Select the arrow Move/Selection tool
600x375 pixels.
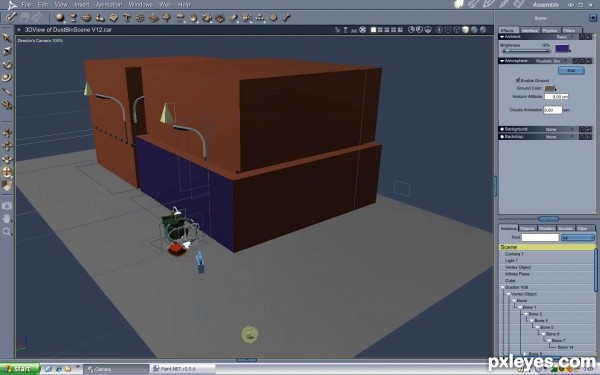[7, 38]
